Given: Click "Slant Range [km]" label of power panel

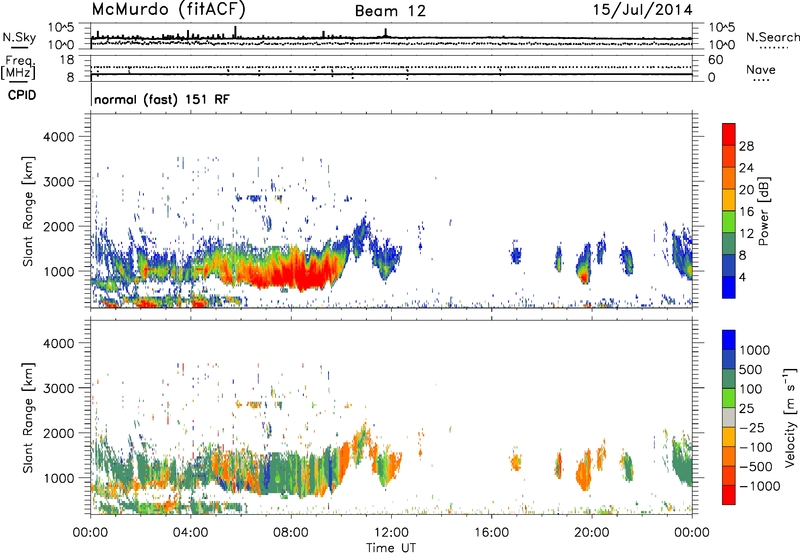Looking at the screenshot, I should coord(28,211).
